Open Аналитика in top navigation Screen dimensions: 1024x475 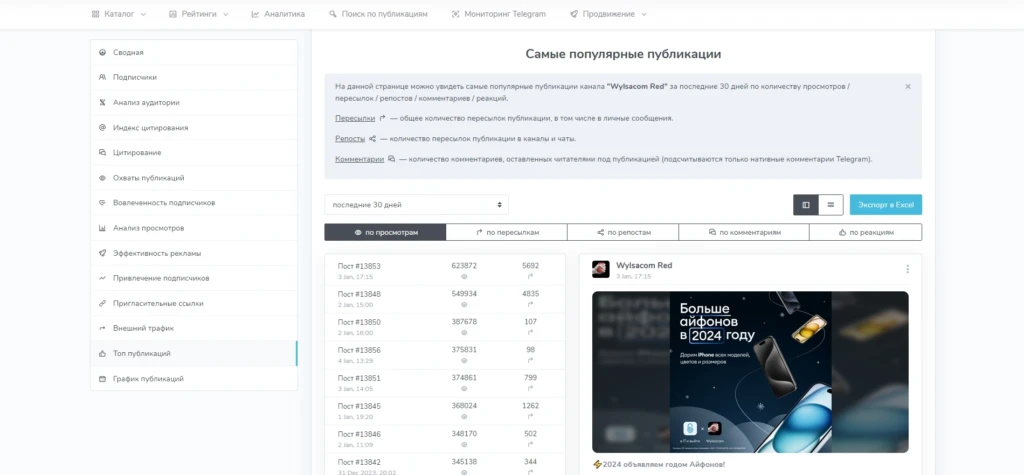tap(278, 14)
